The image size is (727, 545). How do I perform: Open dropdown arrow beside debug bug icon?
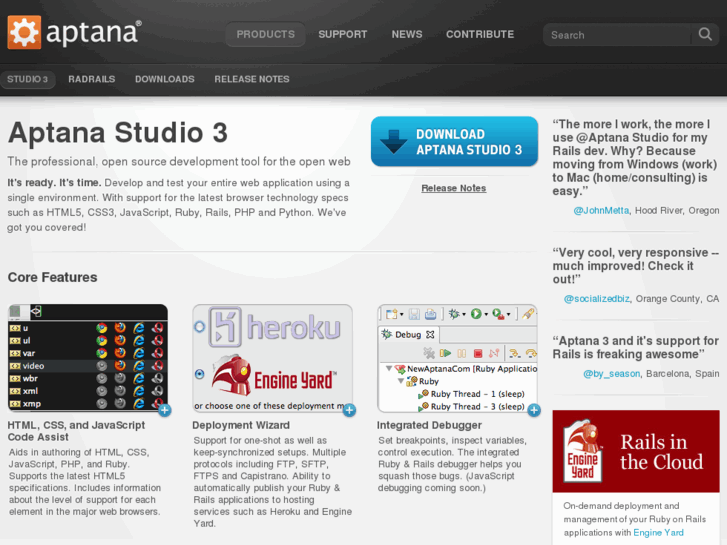pos(464,314)
